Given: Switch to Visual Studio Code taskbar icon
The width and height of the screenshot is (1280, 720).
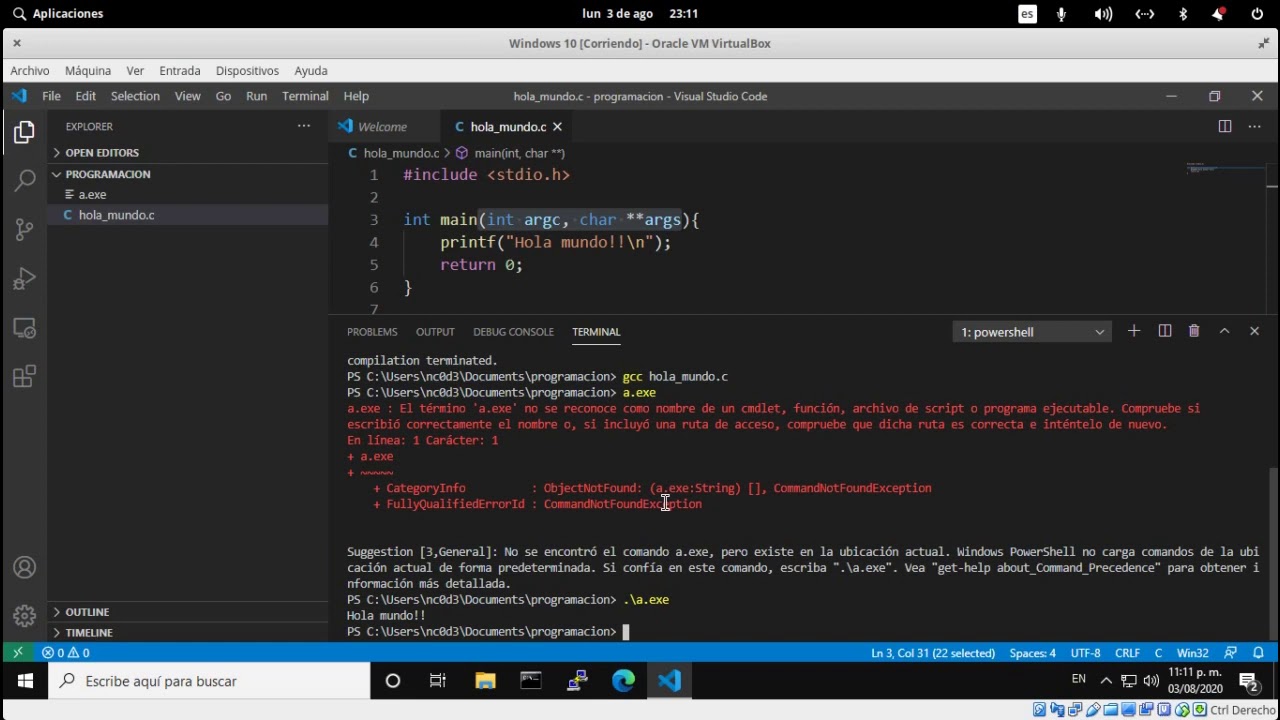Looking at the screenshot, I should click(669, 681).
